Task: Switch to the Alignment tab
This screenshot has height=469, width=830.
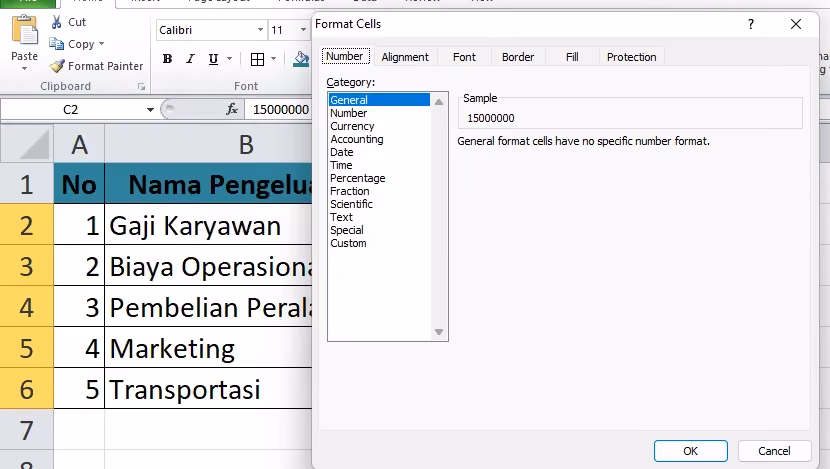Action: [405, 57]
